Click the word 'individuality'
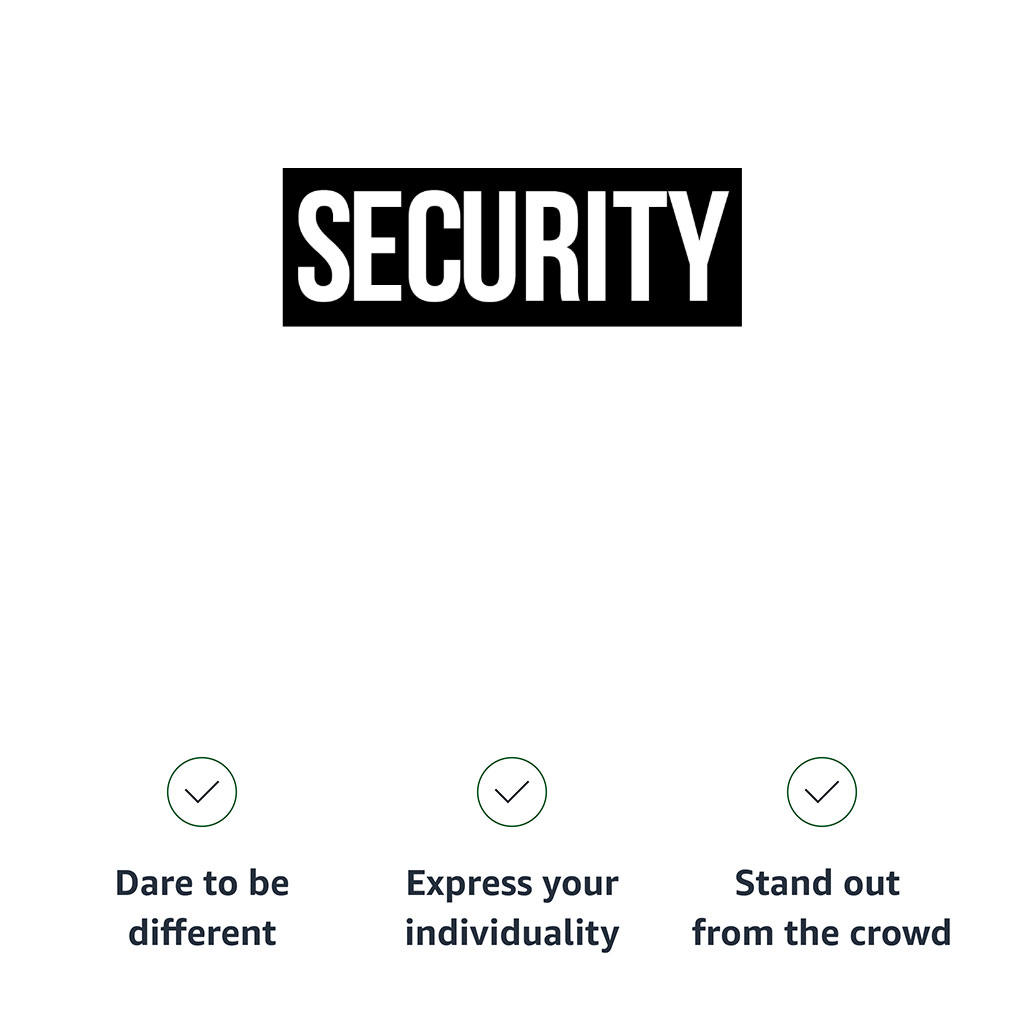 coord(512,933)
